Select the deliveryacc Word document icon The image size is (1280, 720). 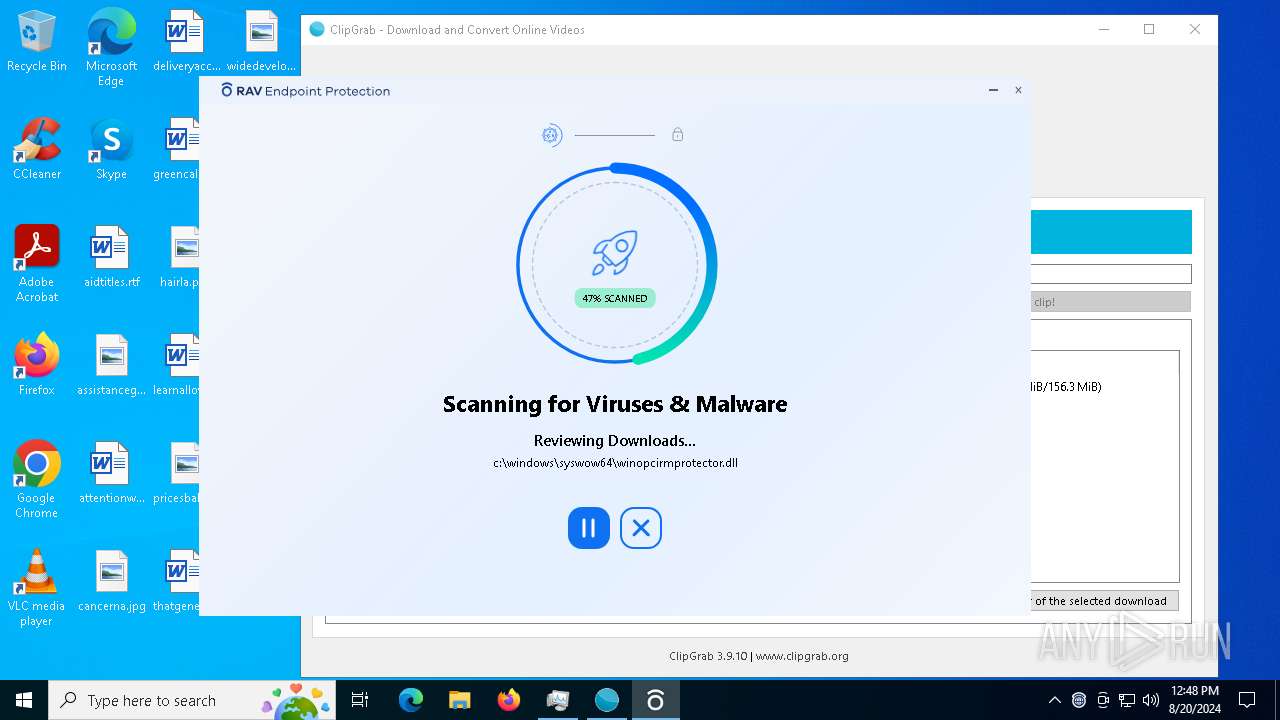pos(185,43)
